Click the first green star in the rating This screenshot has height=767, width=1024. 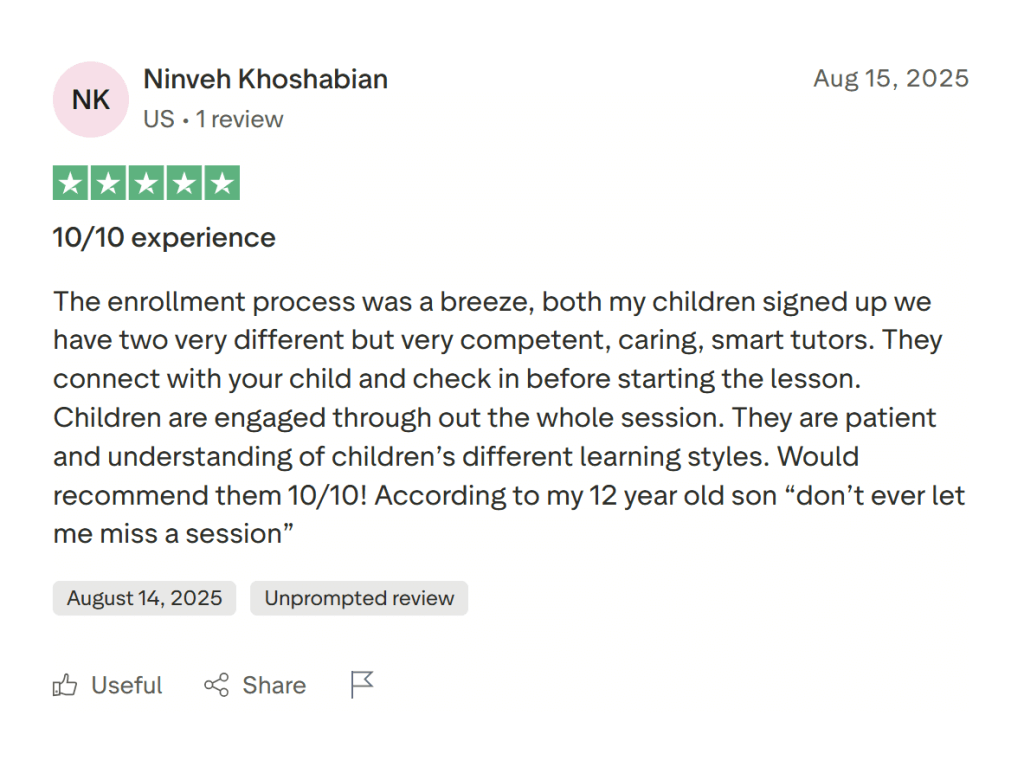click(70, 183)
